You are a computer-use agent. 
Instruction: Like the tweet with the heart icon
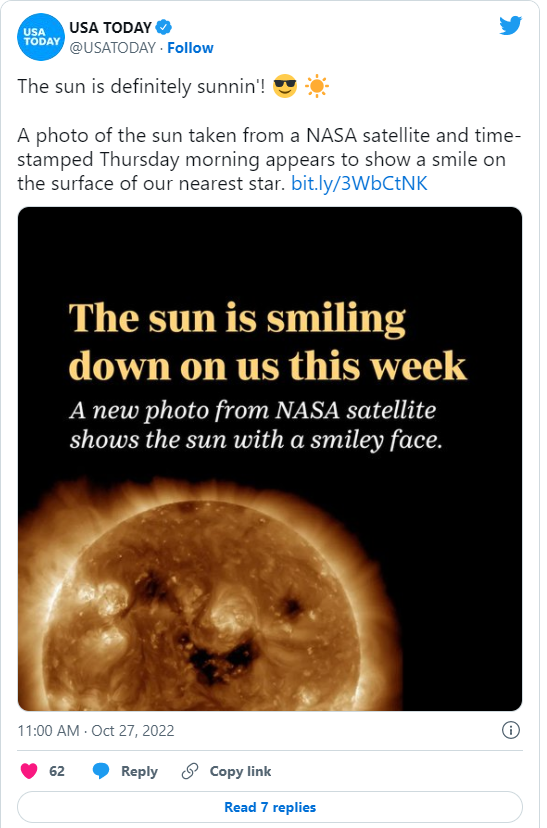[29, 771]
